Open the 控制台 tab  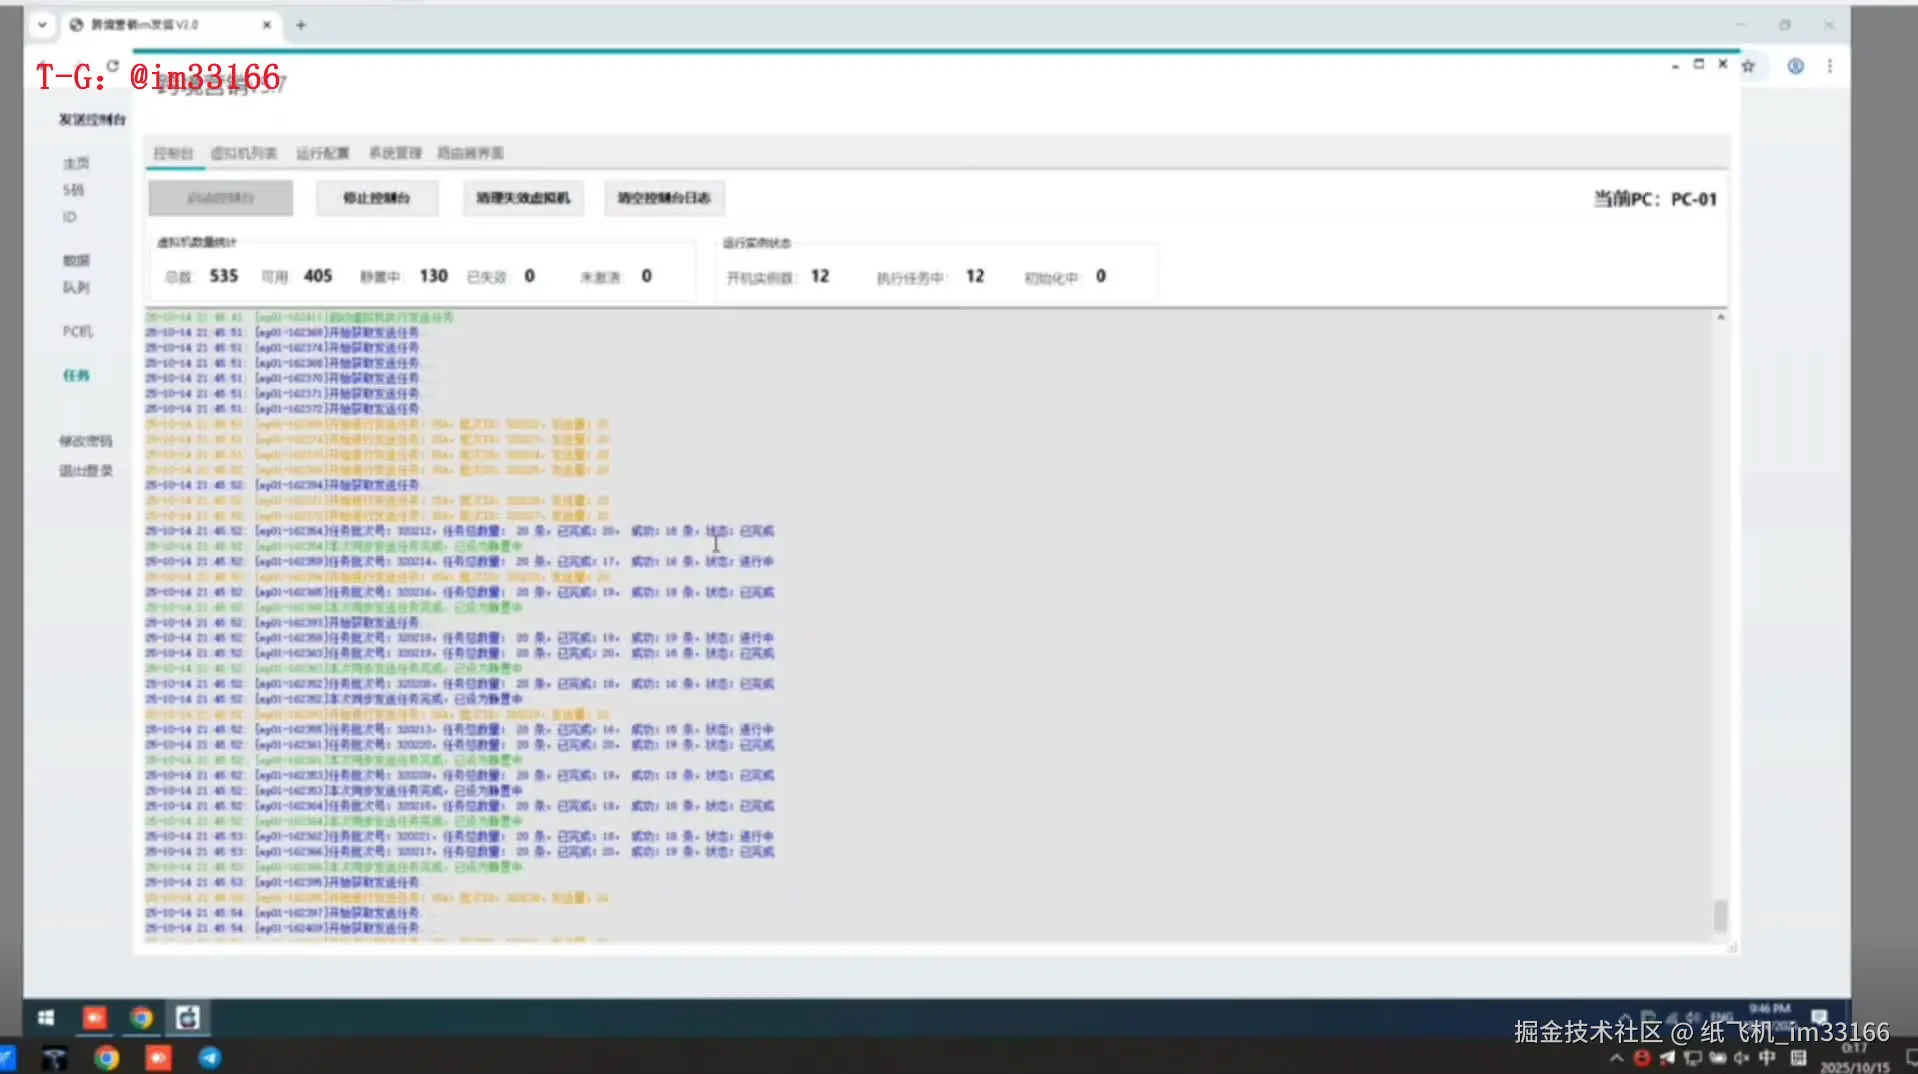pos(173,153)
